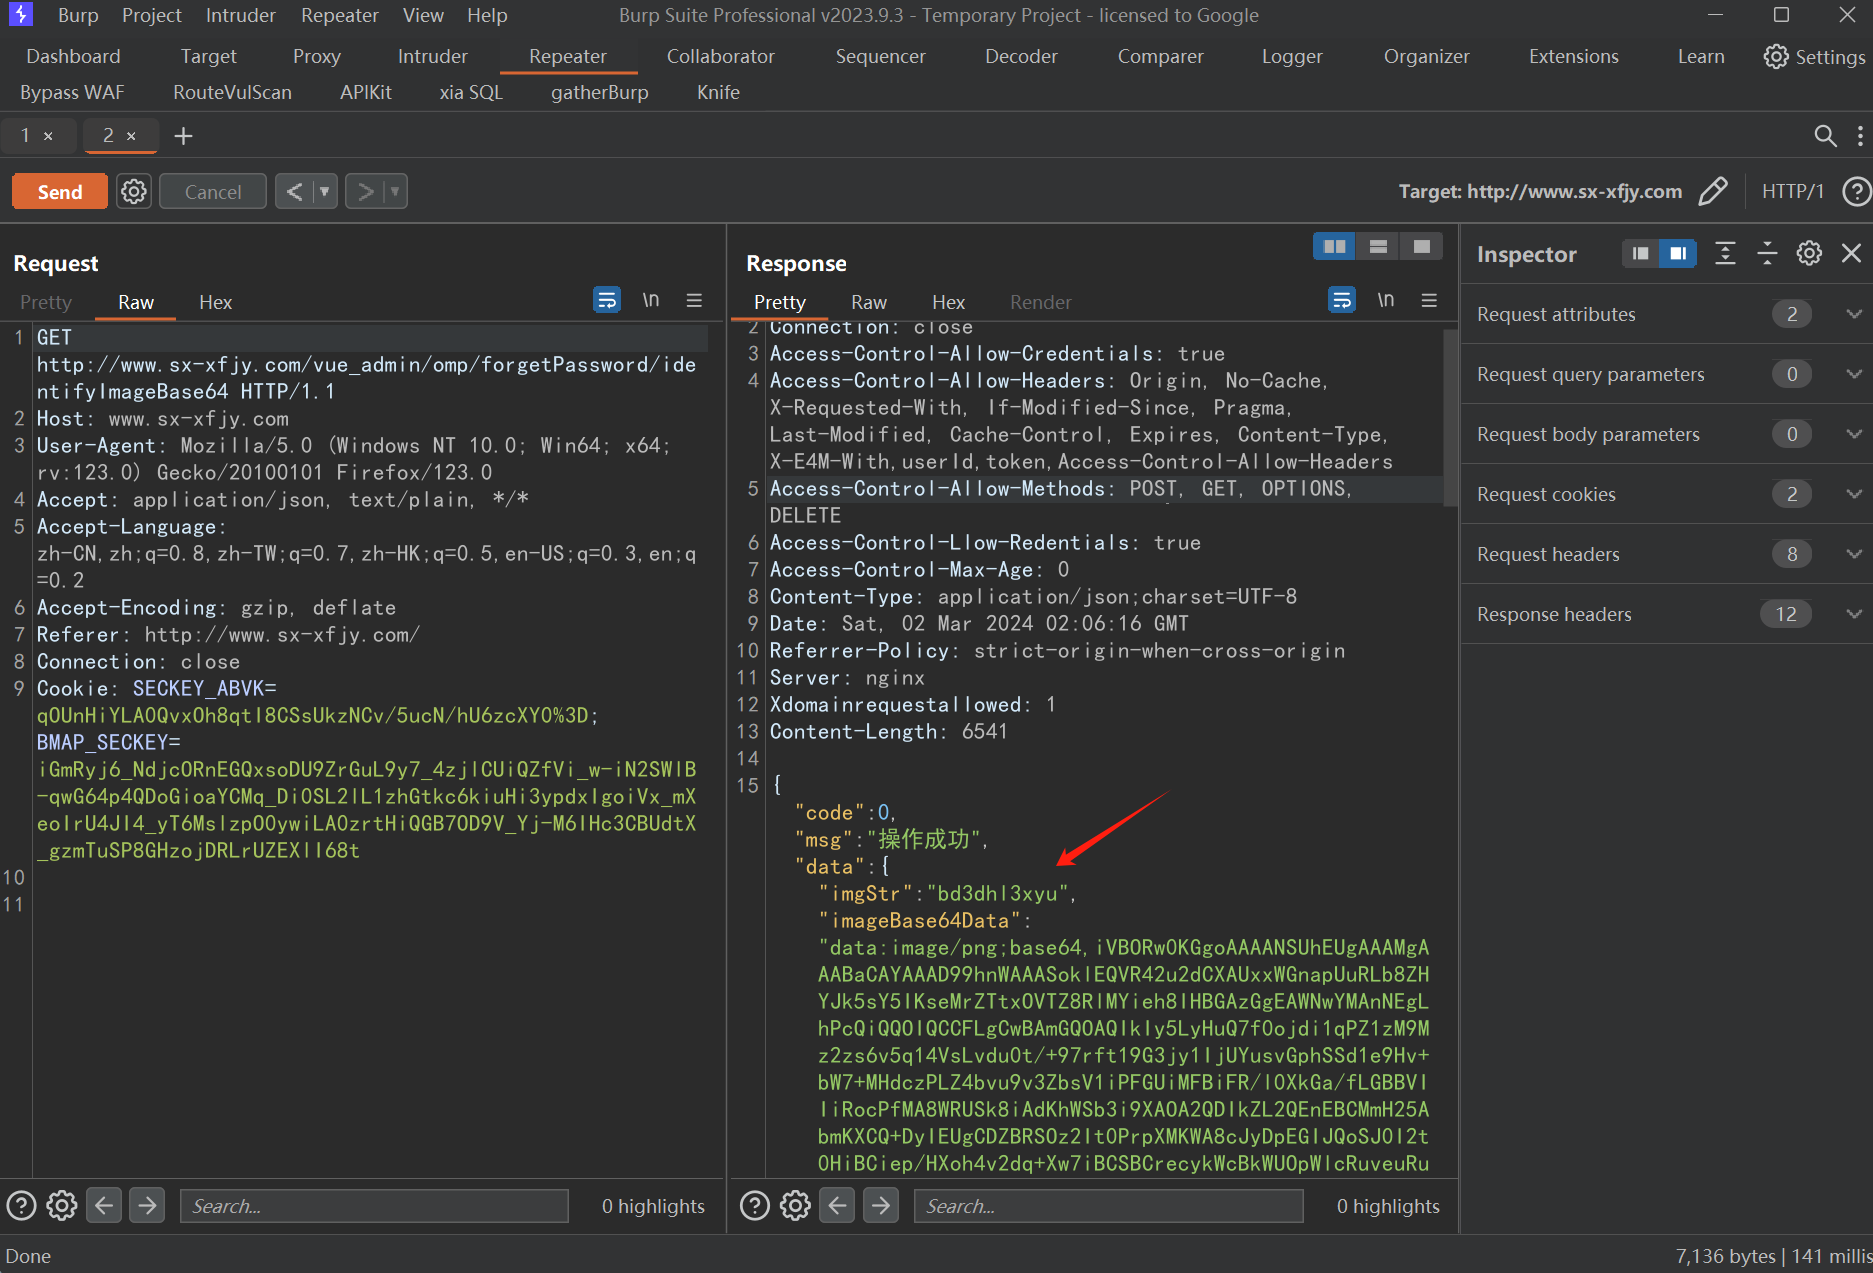Open the Response panel hamburger menu
Screen dimensions: 1873x1273
click(1429, 300)
